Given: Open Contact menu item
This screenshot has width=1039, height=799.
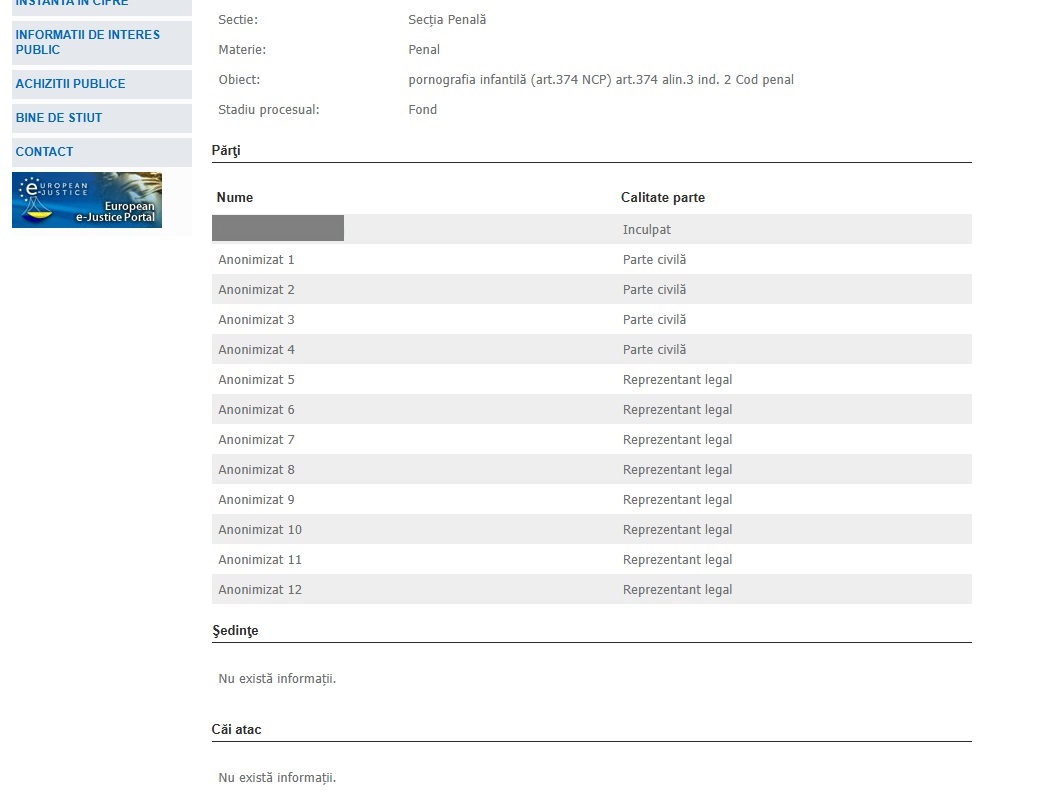Looking at the screenshot, I should pyautogui.click(x=101, y=152).
